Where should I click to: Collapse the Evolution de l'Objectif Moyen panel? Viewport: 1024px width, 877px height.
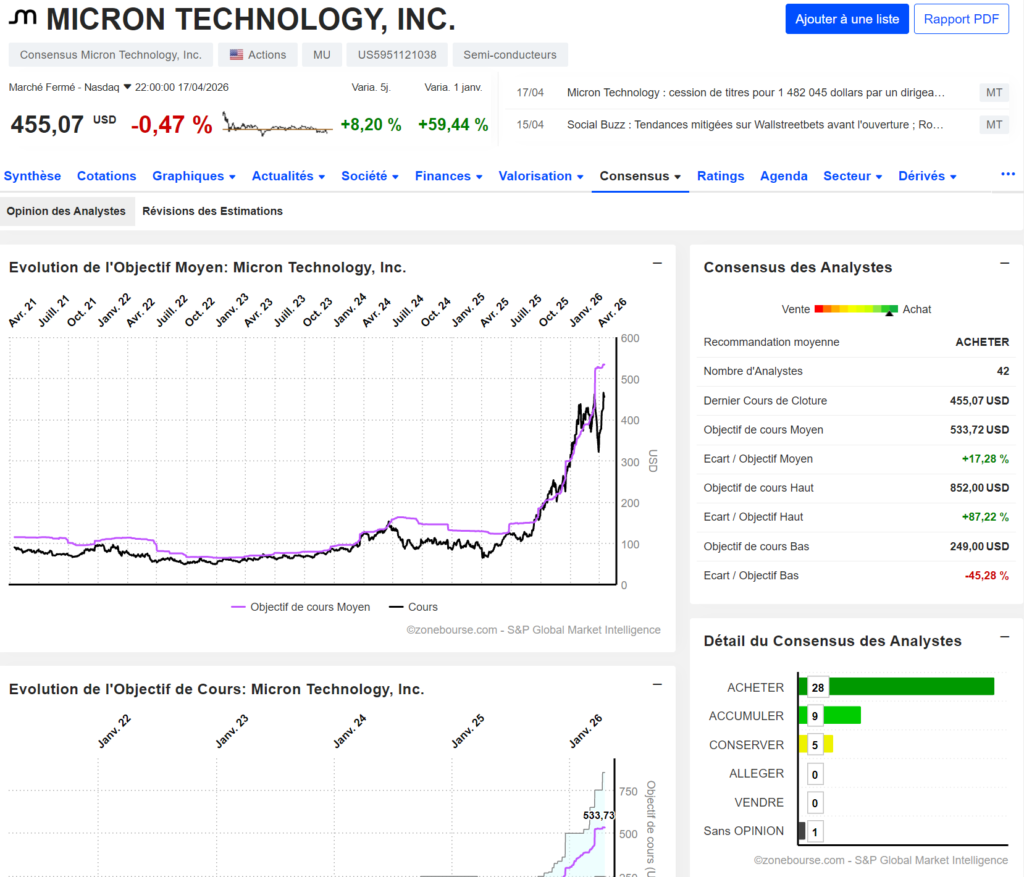657,263
